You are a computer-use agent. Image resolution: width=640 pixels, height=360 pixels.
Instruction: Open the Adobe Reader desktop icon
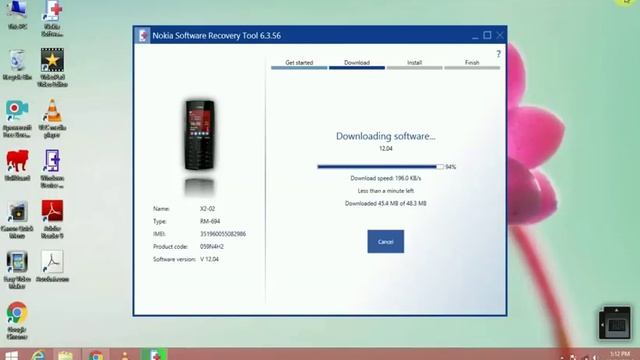tap(52, 219)
